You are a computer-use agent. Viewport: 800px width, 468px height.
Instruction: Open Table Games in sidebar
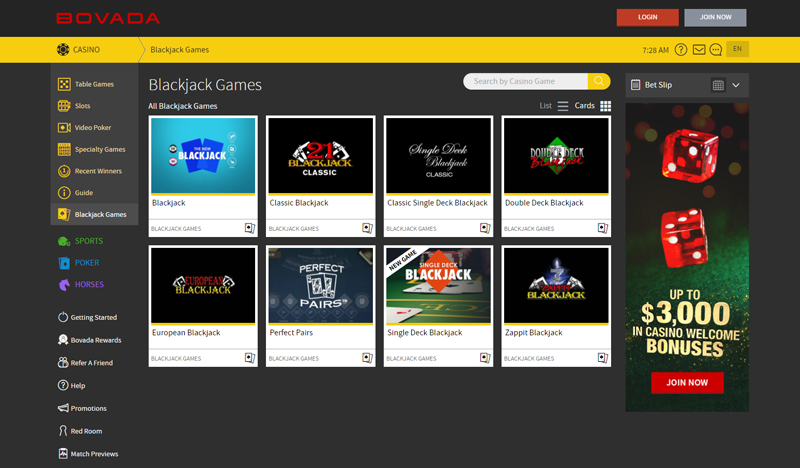[x=94, y=84]
